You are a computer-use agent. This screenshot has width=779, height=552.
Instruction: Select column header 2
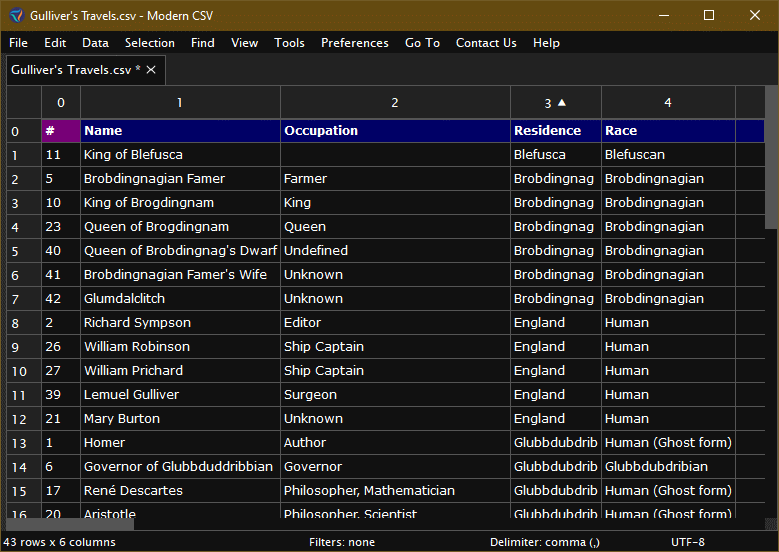click(395, 102)
